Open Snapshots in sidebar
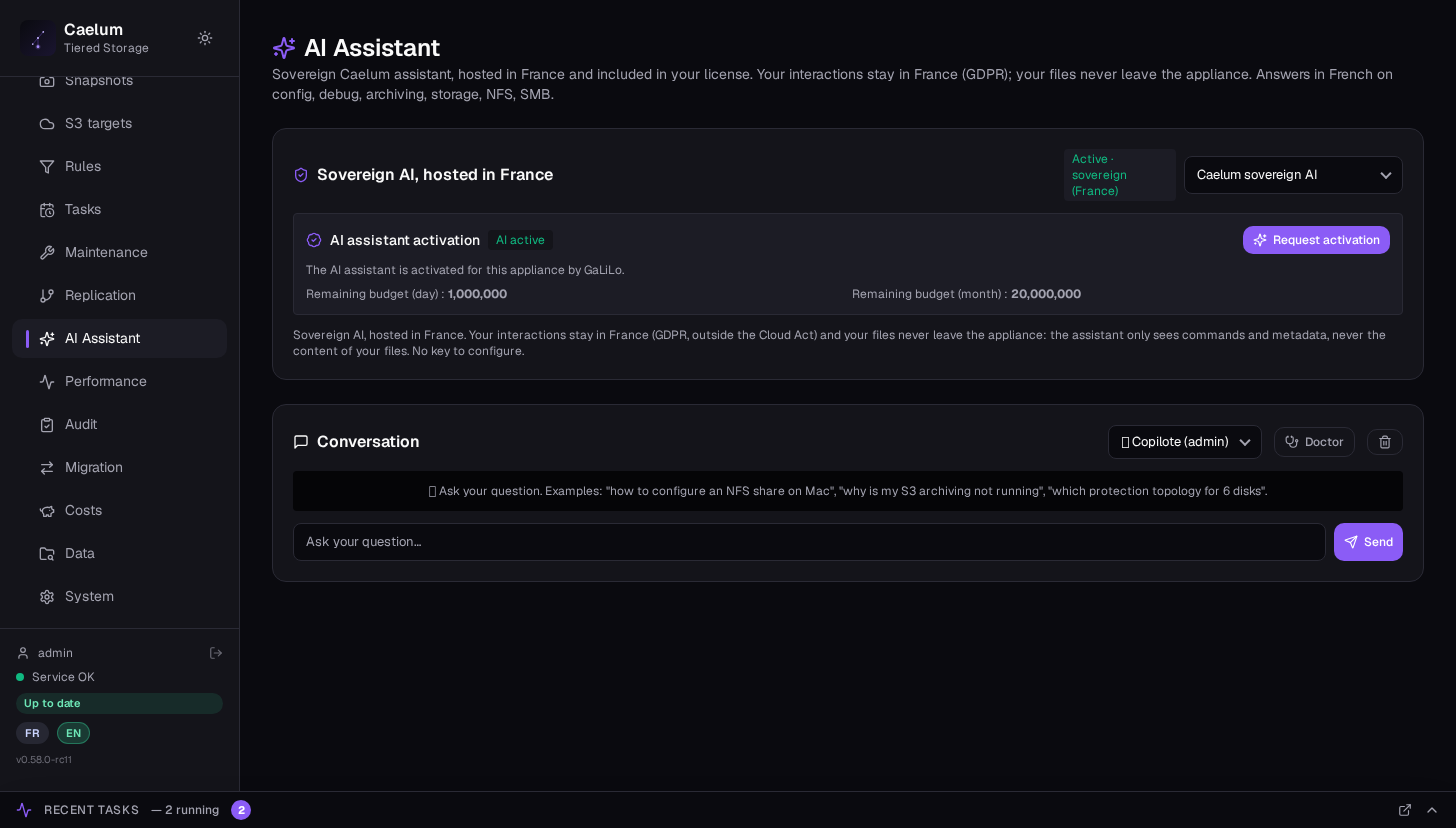This screenshot has height=828, width=1456. point(119,80)
